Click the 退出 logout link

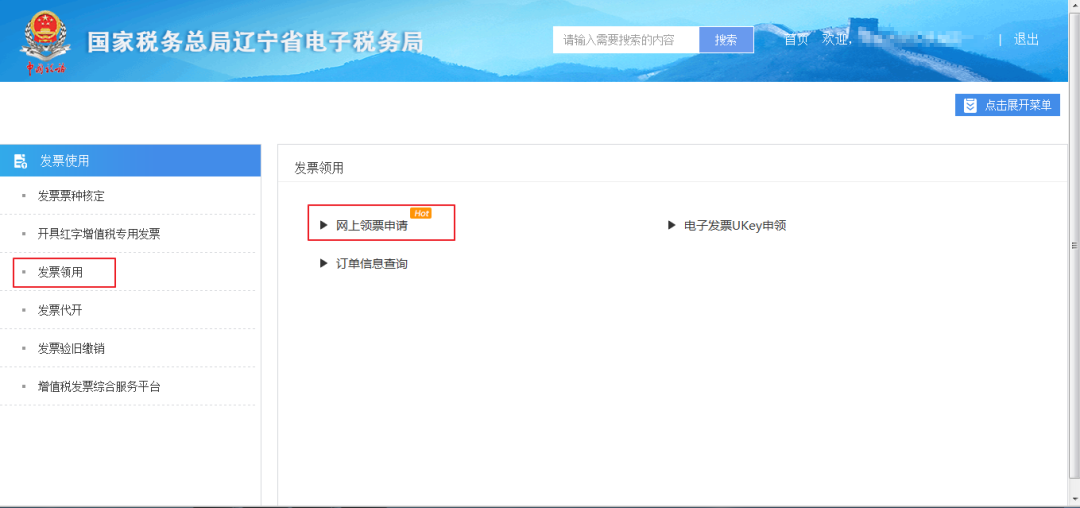[x=1026, y=40]
